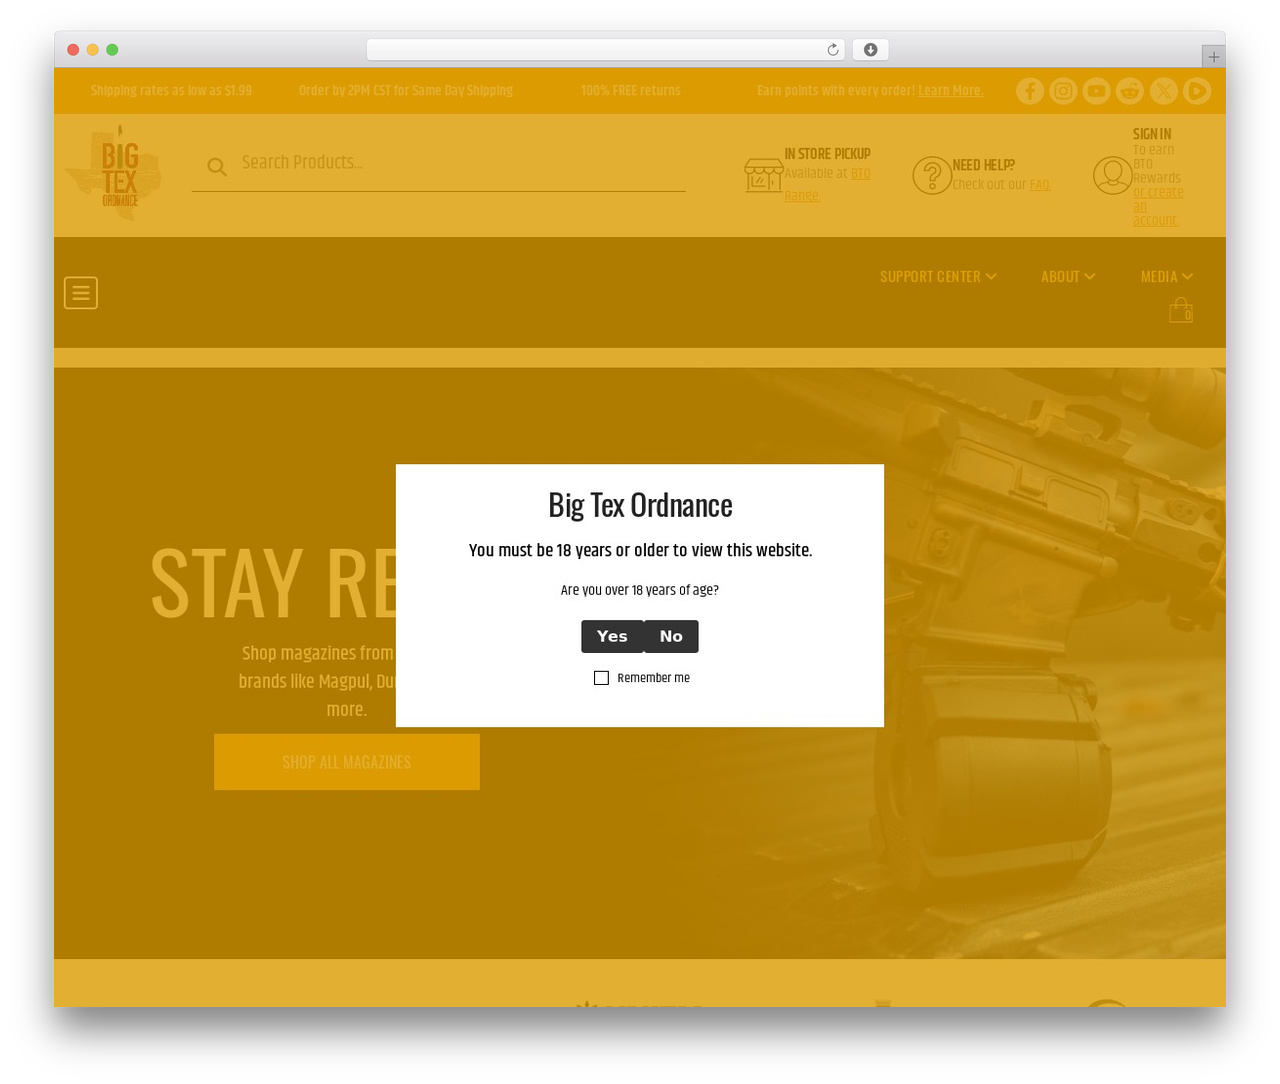Click the in-store pickup storefront icon
1280x1084 pixels.
pyautogui.click(x=764, y=175)
